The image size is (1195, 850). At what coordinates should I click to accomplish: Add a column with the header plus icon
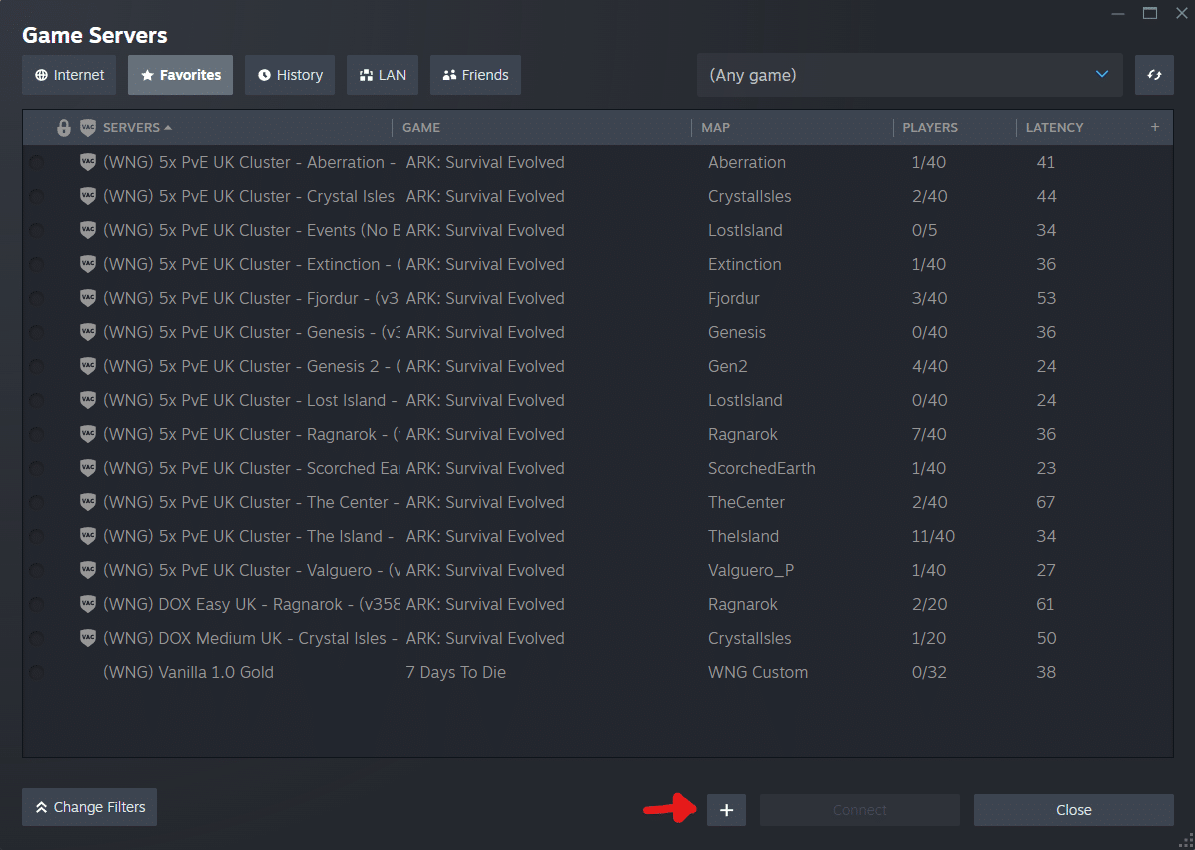(1155, 127)
